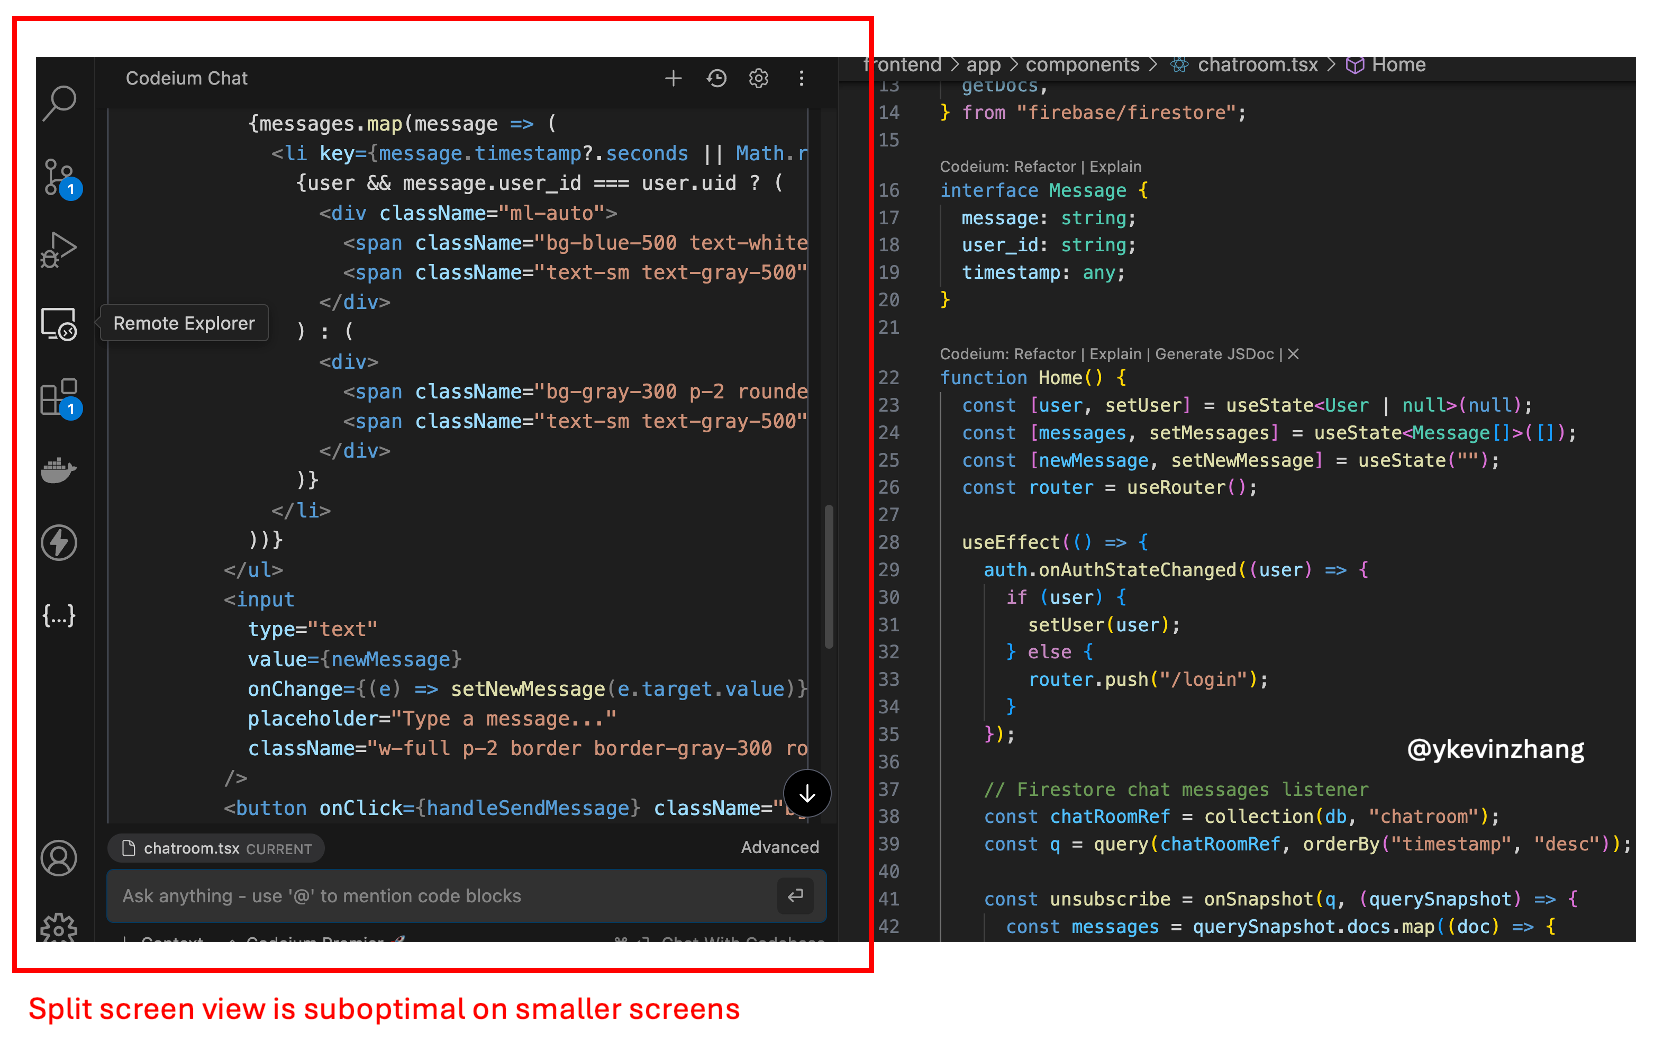Open Codeium from the activity bar lightning icon
Viewport: 1658px width, 1046px height.
point(59,542)
